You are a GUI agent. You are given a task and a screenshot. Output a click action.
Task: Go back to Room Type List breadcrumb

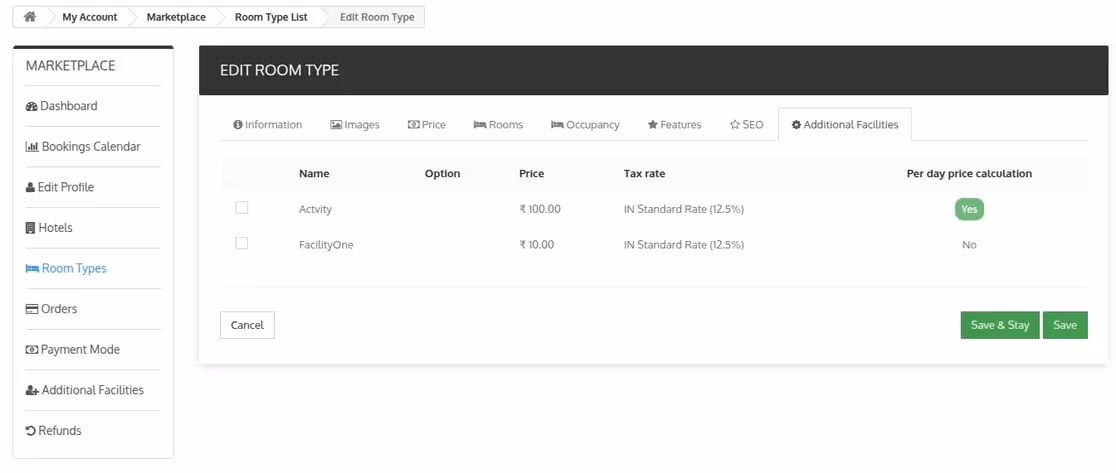[x=271, y=17]
